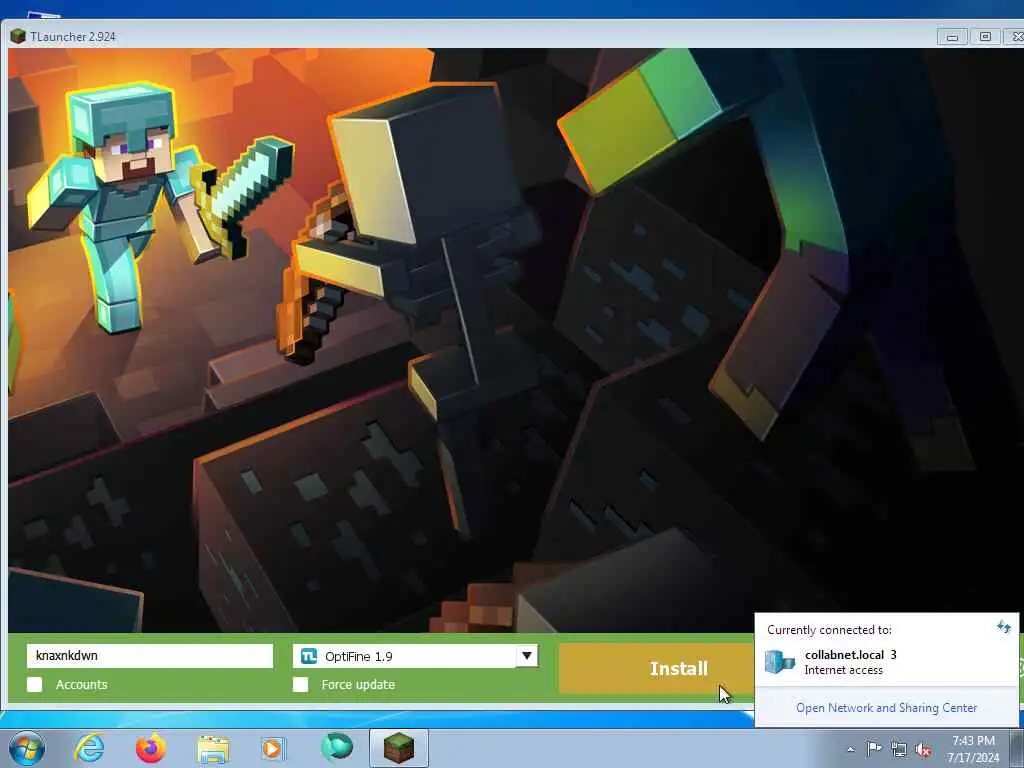1024x768 pixels.
Task: Launch Internet Explorer from the taskbar
Action: (x=89, y=748)
